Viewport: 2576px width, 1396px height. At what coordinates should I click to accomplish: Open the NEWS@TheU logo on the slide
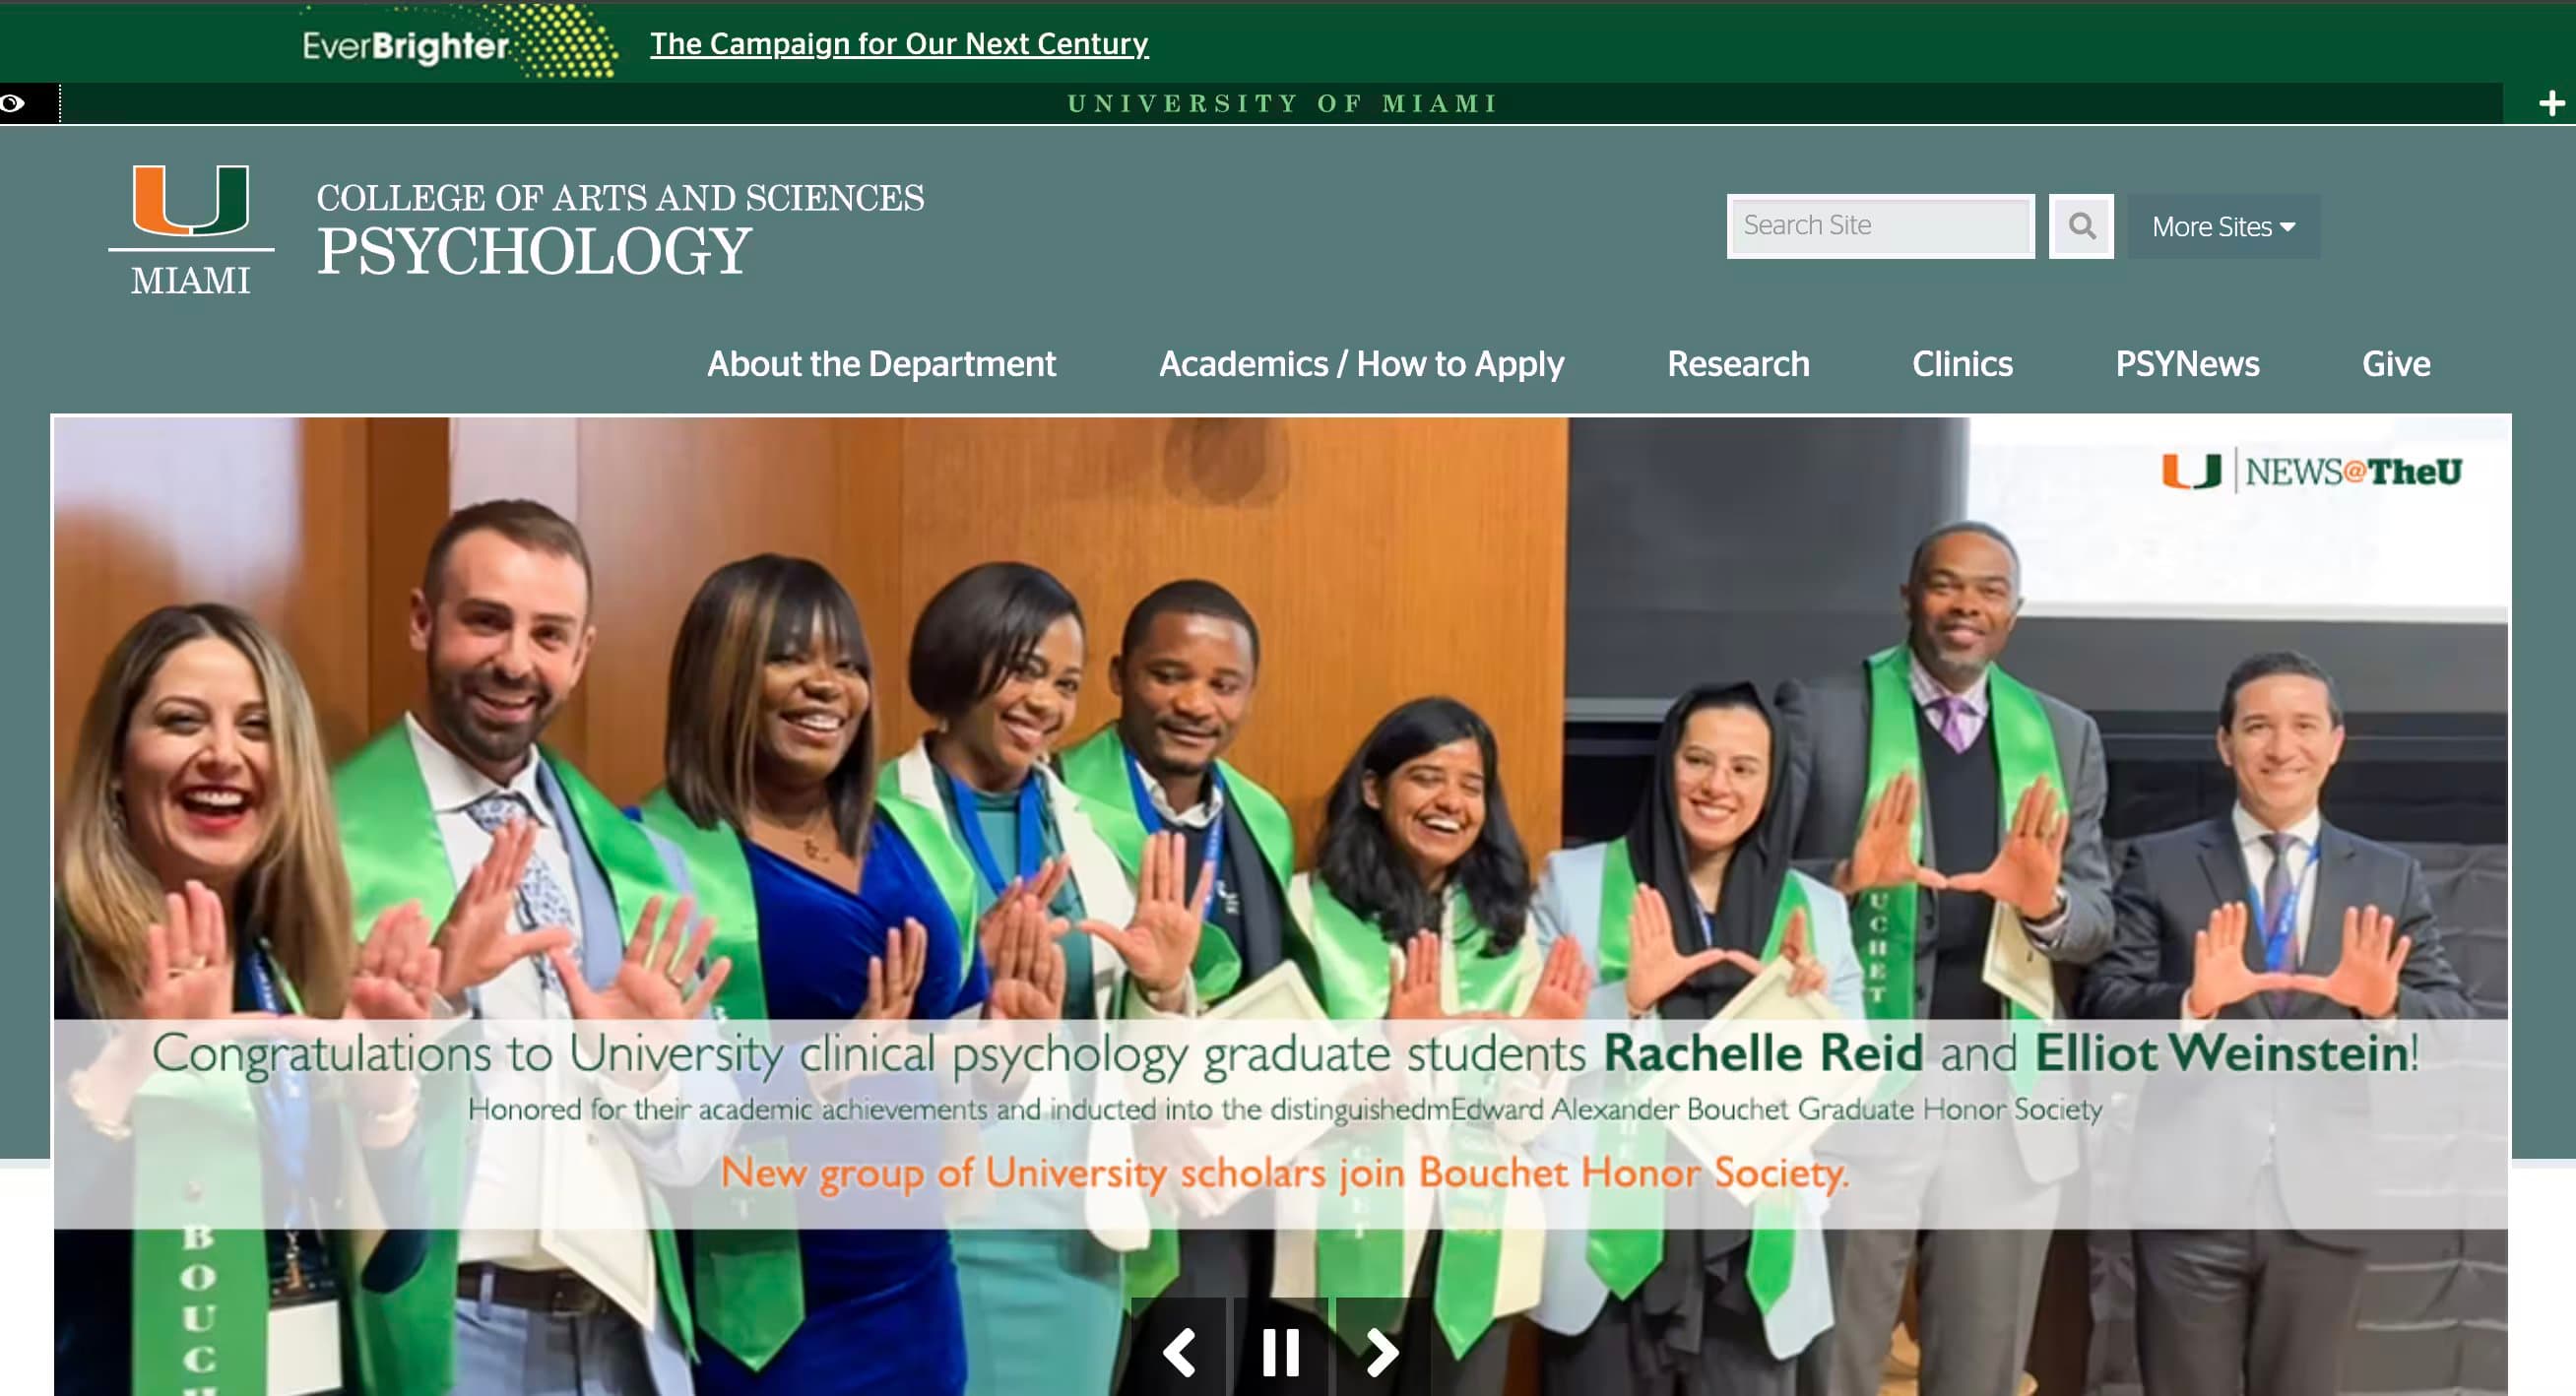pos(2311,471)
